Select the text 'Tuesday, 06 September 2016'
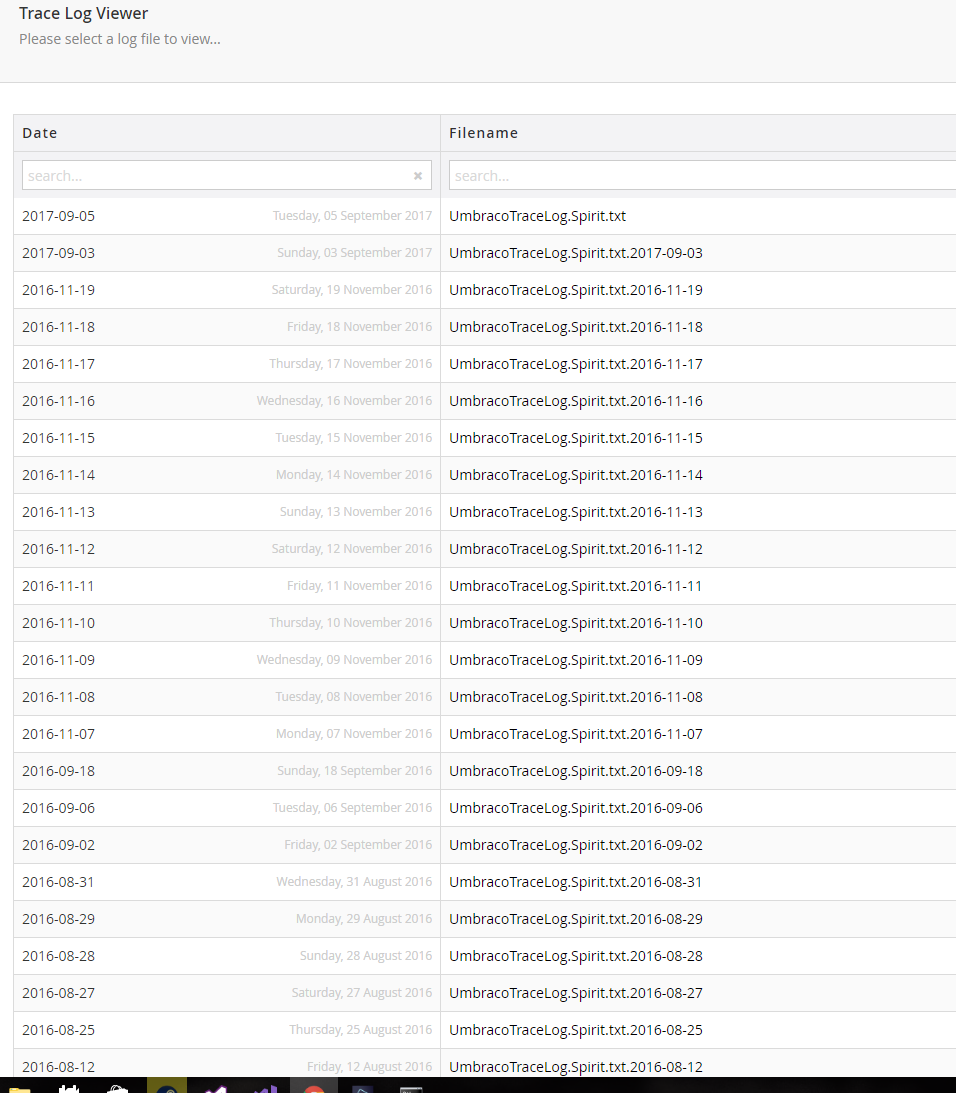This screenshot has width=956, height=1093. (x=352, y=807)
